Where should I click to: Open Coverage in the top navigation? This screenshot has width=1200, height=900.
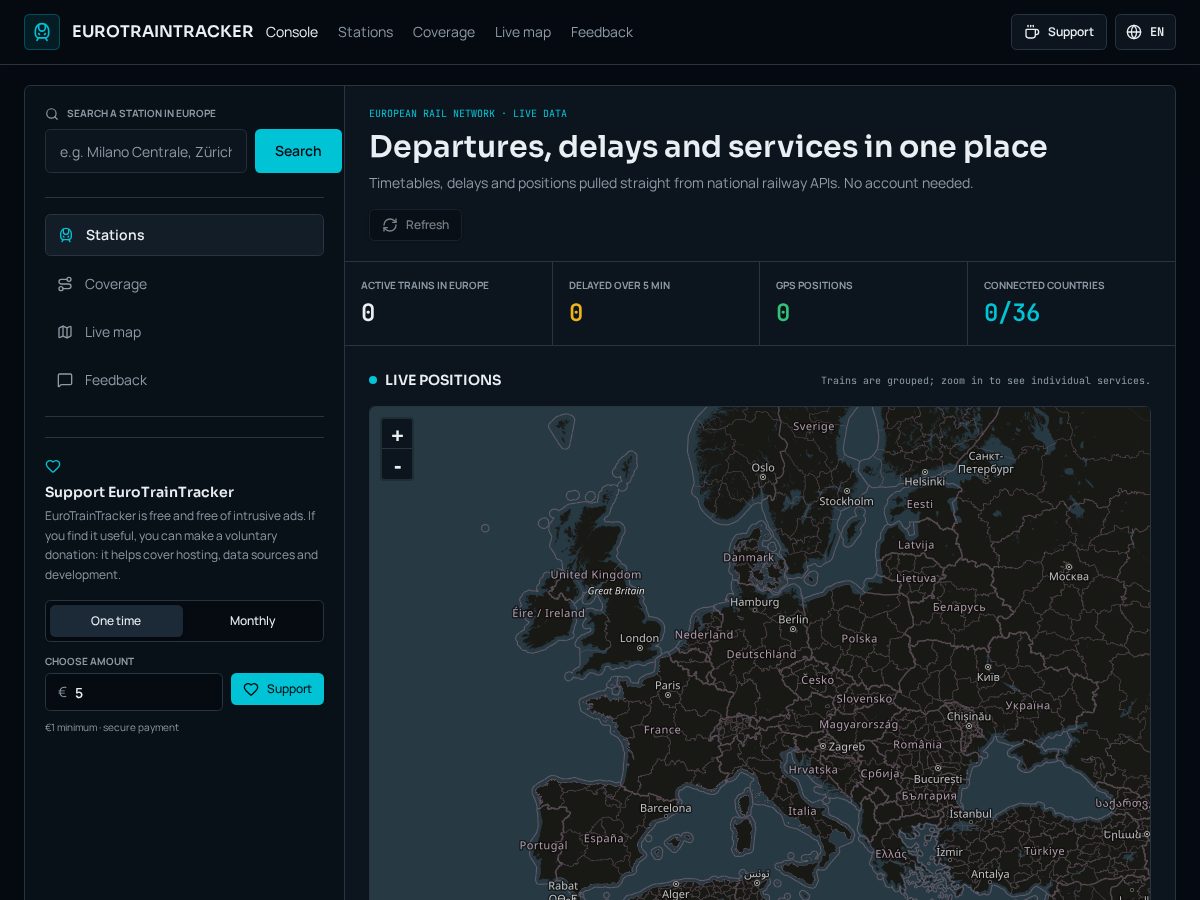tap(444, 32)
